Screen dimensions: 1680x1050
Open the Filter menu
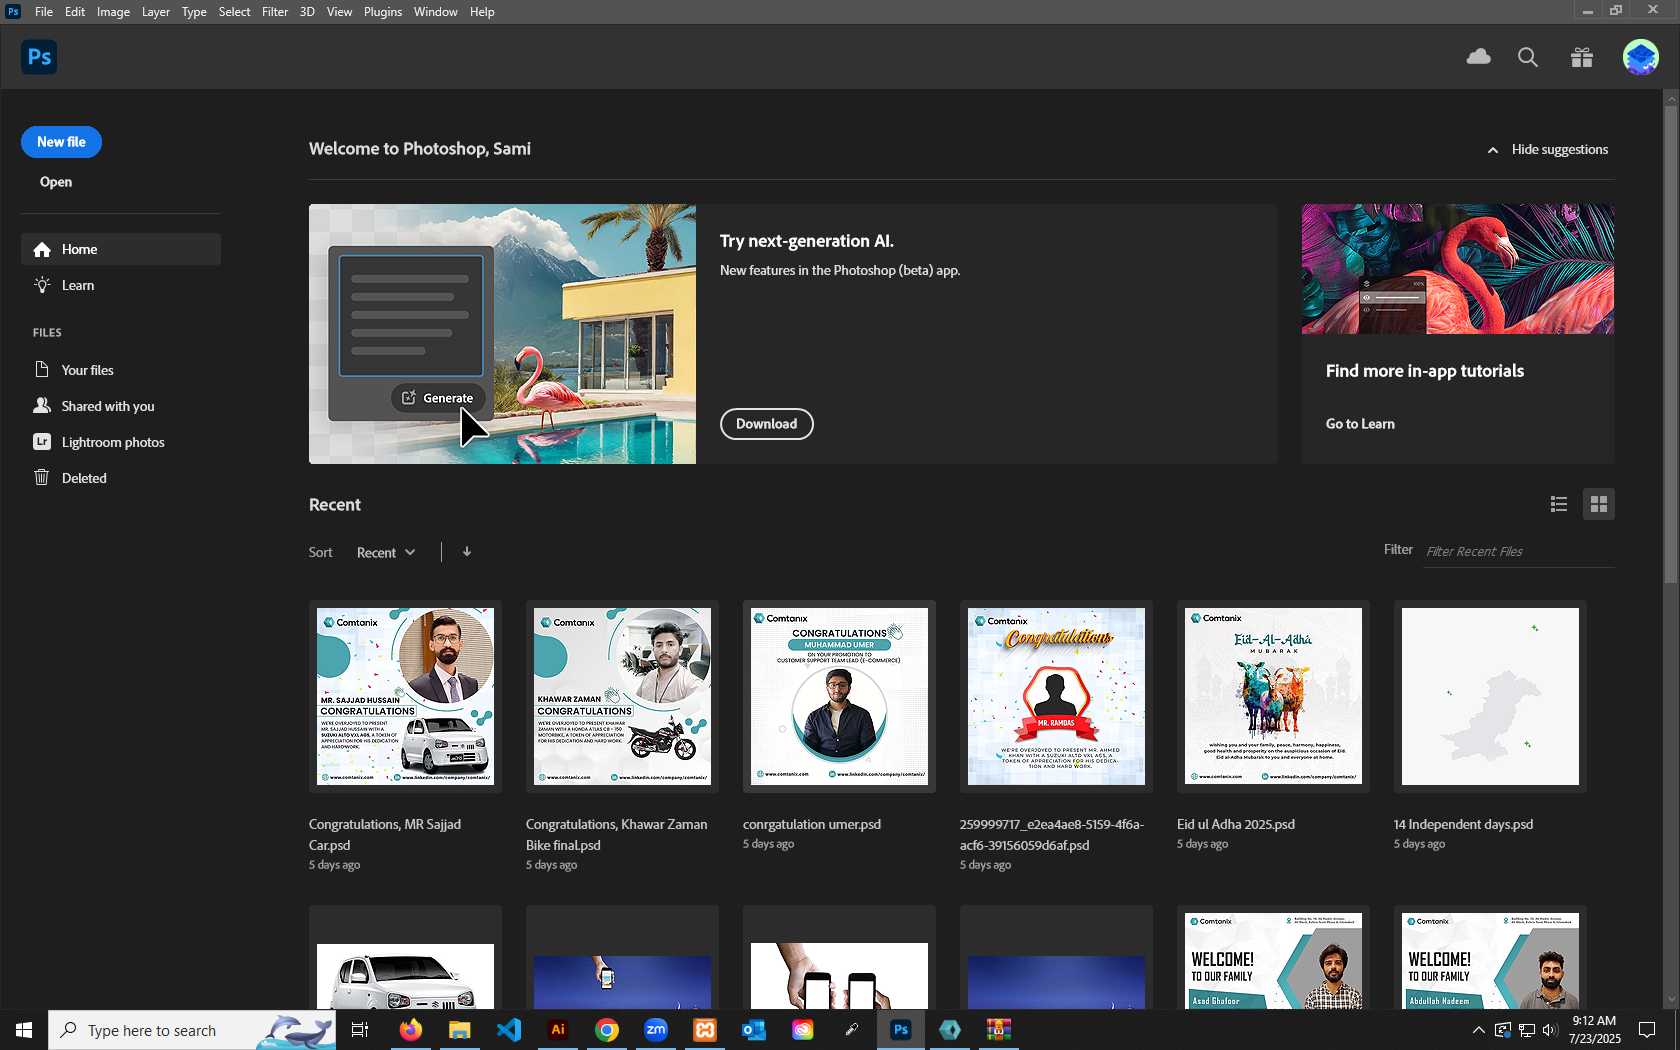pos(275,12)
